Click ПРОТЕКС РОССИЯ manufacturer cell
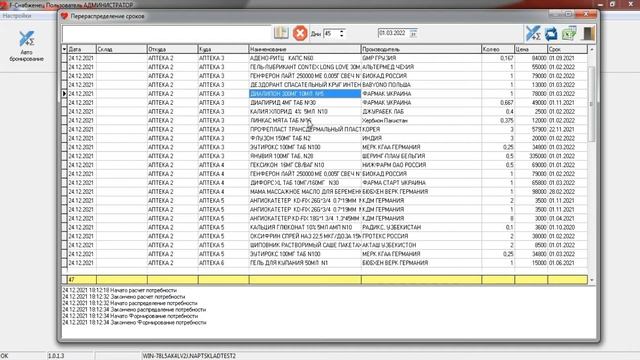 [x=421, y=236]
